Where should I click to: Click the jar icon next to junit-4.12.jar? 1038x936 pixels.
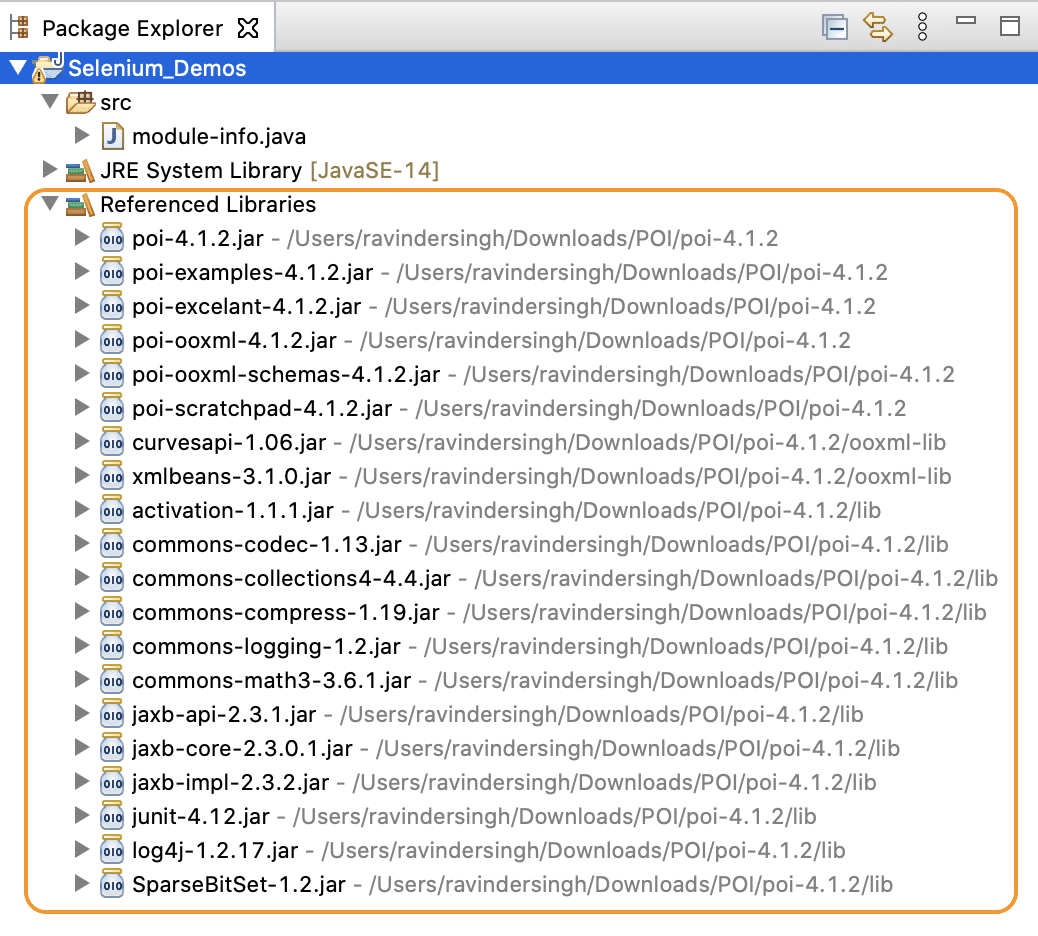pyautogui.click(x=111, y=816)
